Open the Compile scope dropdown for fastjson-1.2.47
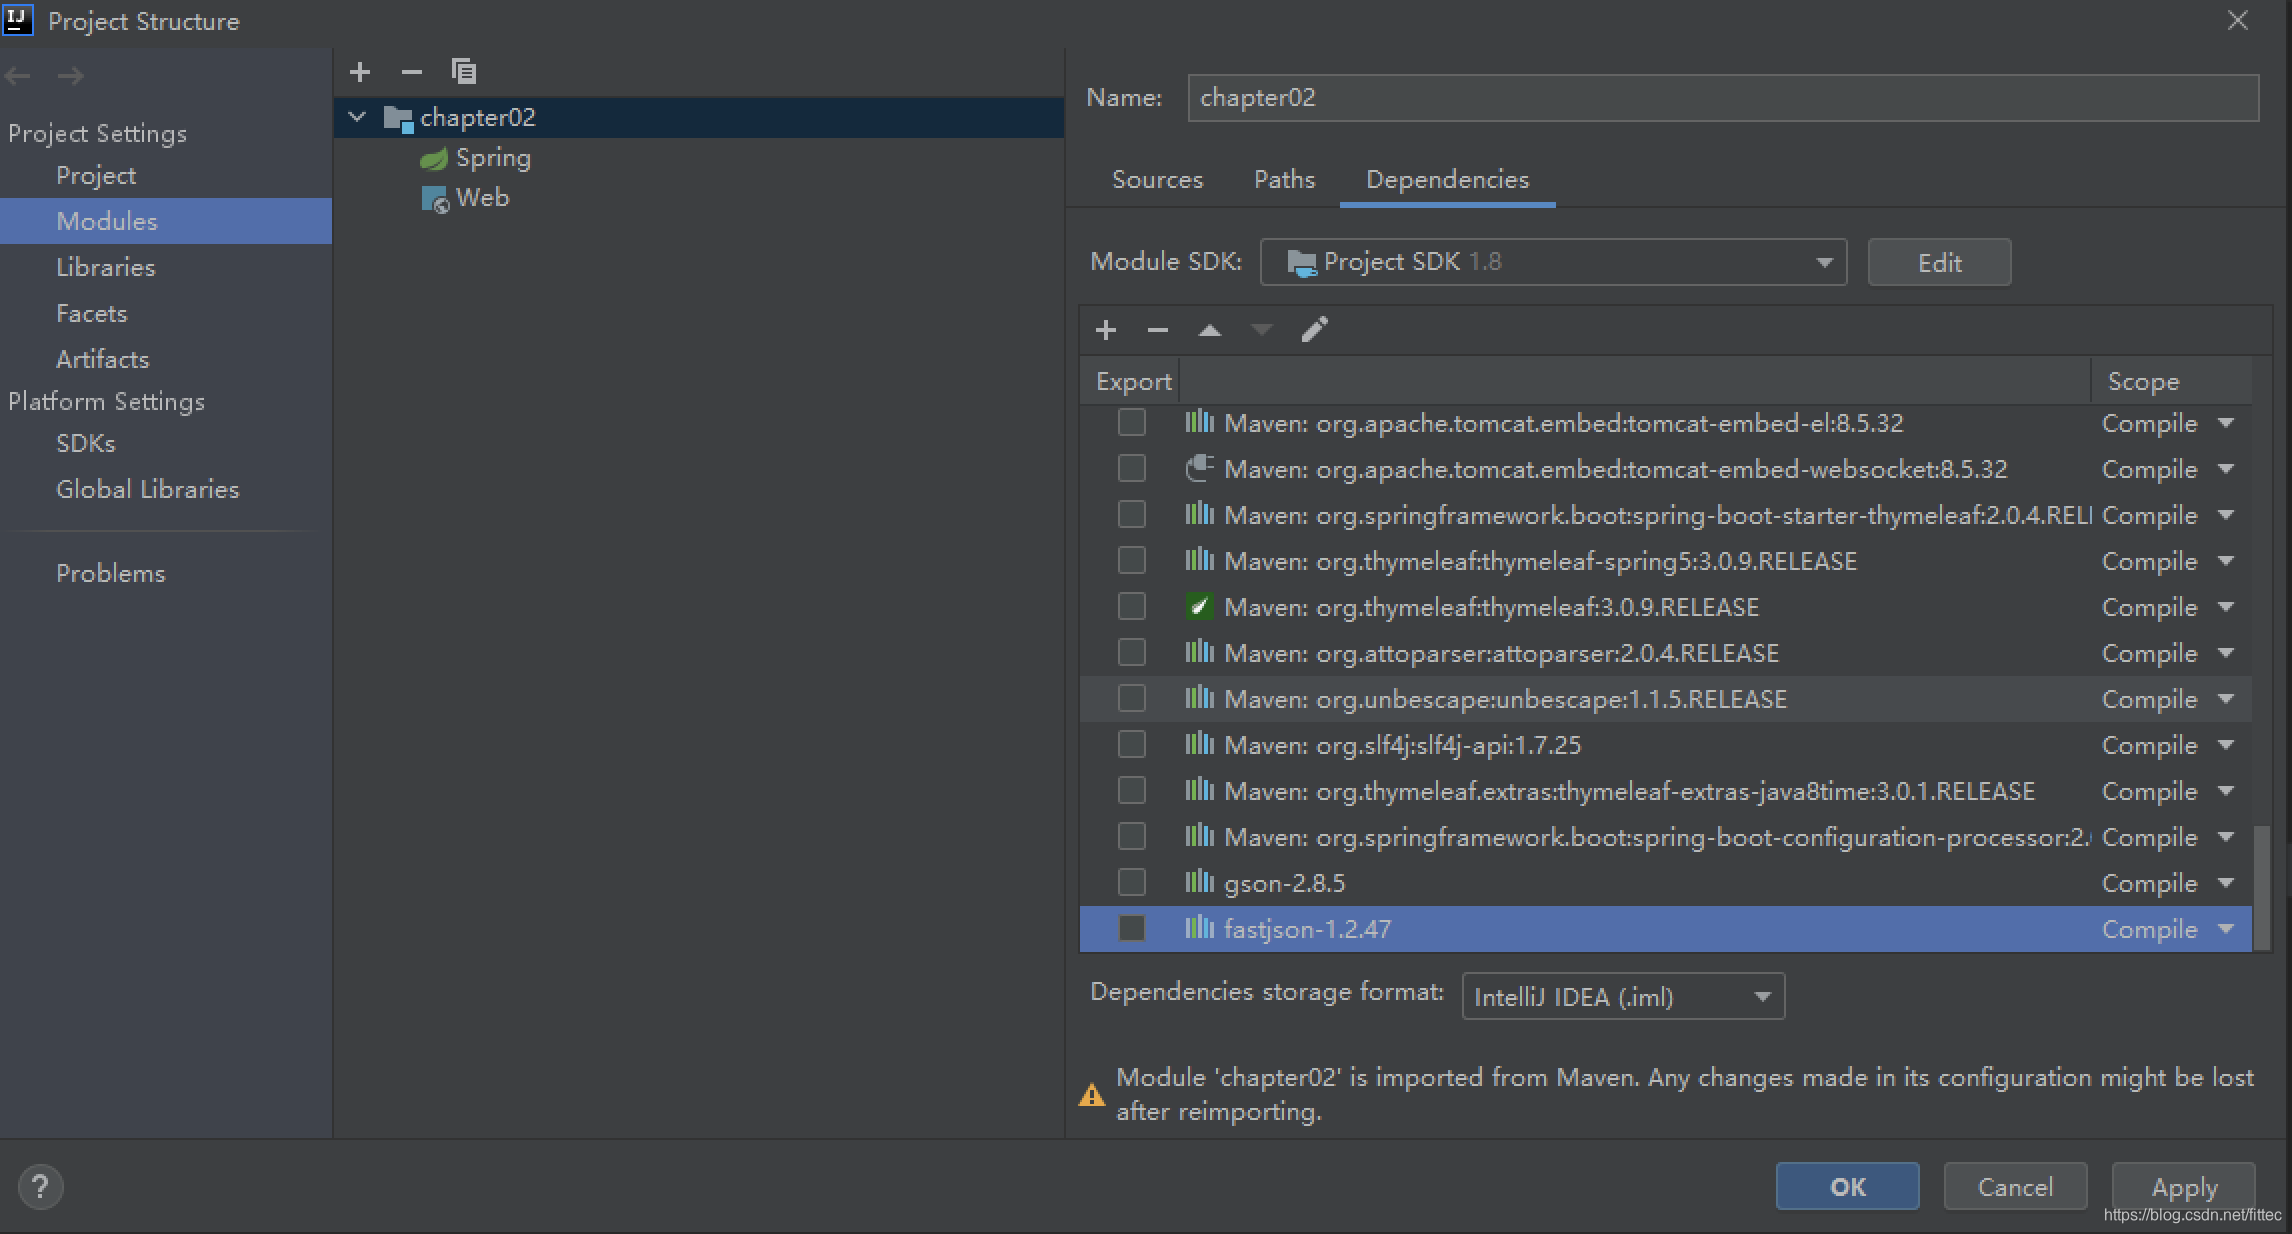The width and height of the screenshot is (2292, 1234). pyautogui.click(x=2226, y=929)
